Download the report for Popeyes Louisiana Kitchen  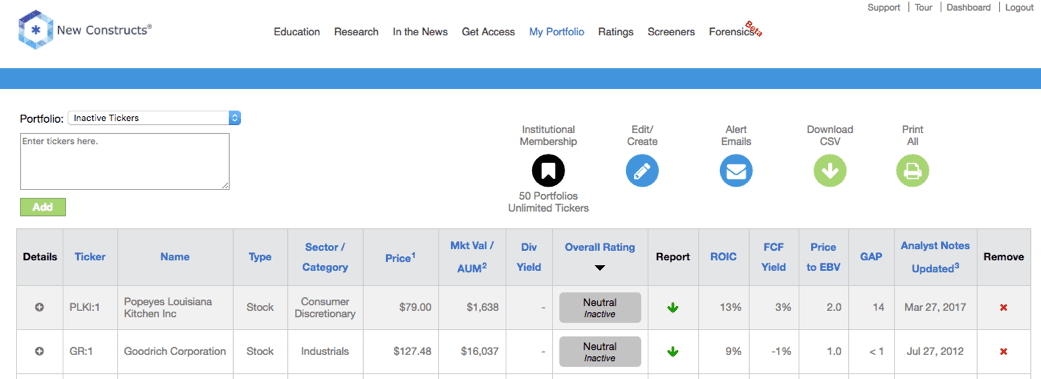(673, 308)
